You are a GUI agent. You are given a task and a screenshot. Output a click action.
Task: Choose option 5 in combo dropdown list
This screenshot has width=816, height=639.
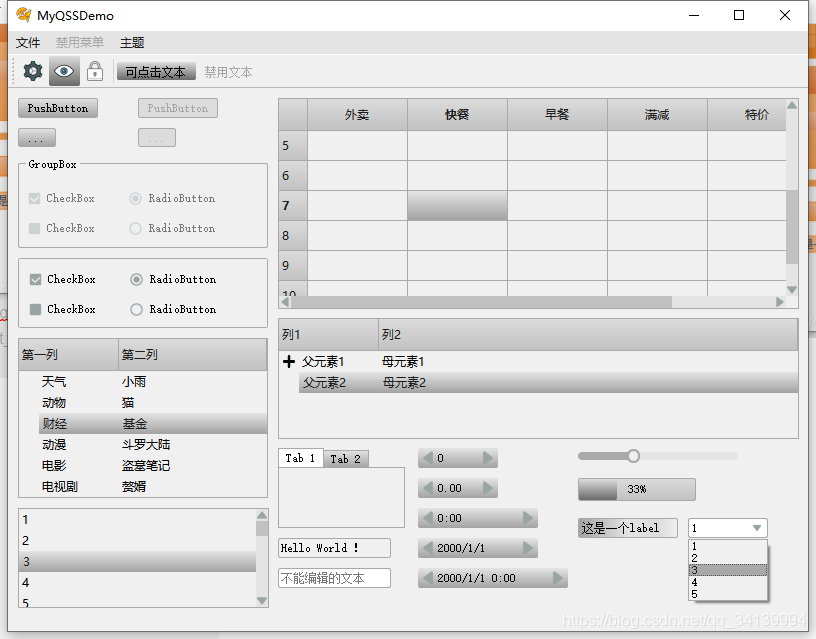coord(728,594)
